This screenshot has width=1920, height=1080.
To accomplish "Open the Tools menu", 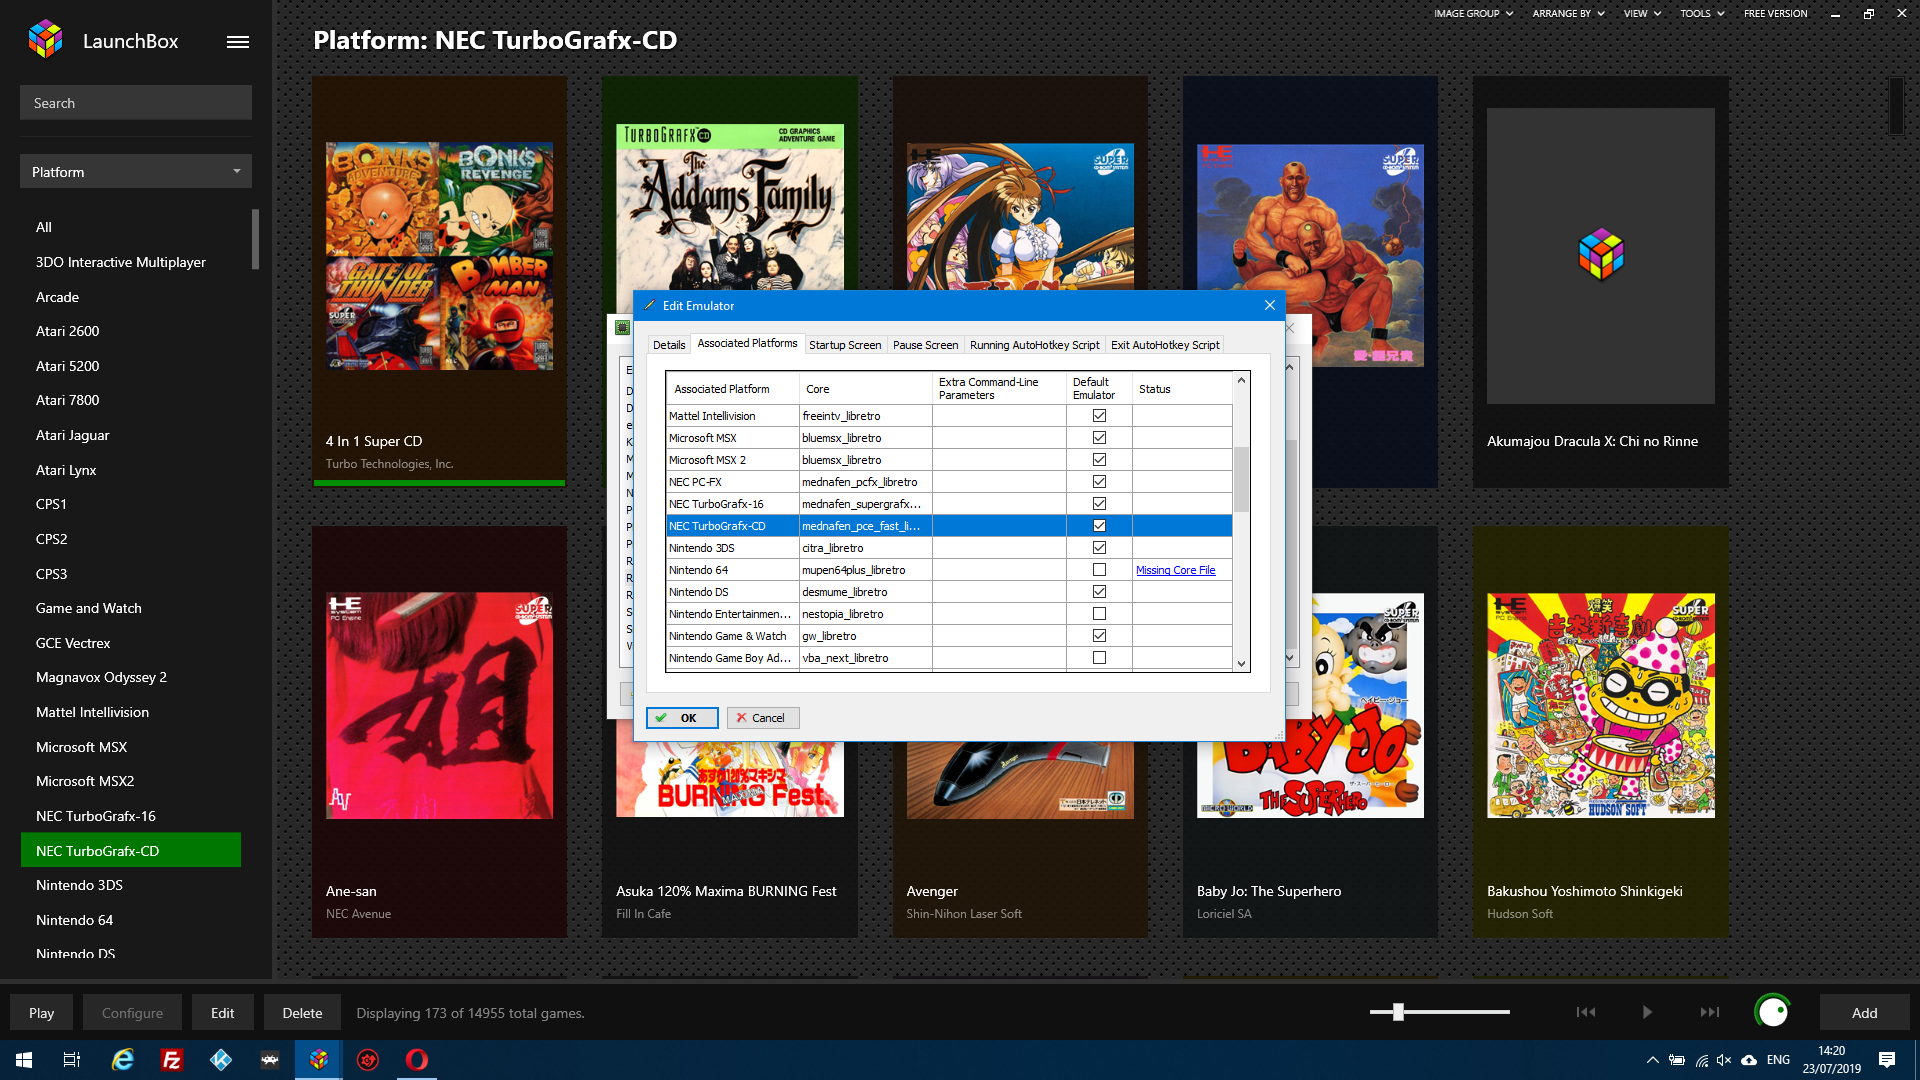I will (x=1702, y=14).
